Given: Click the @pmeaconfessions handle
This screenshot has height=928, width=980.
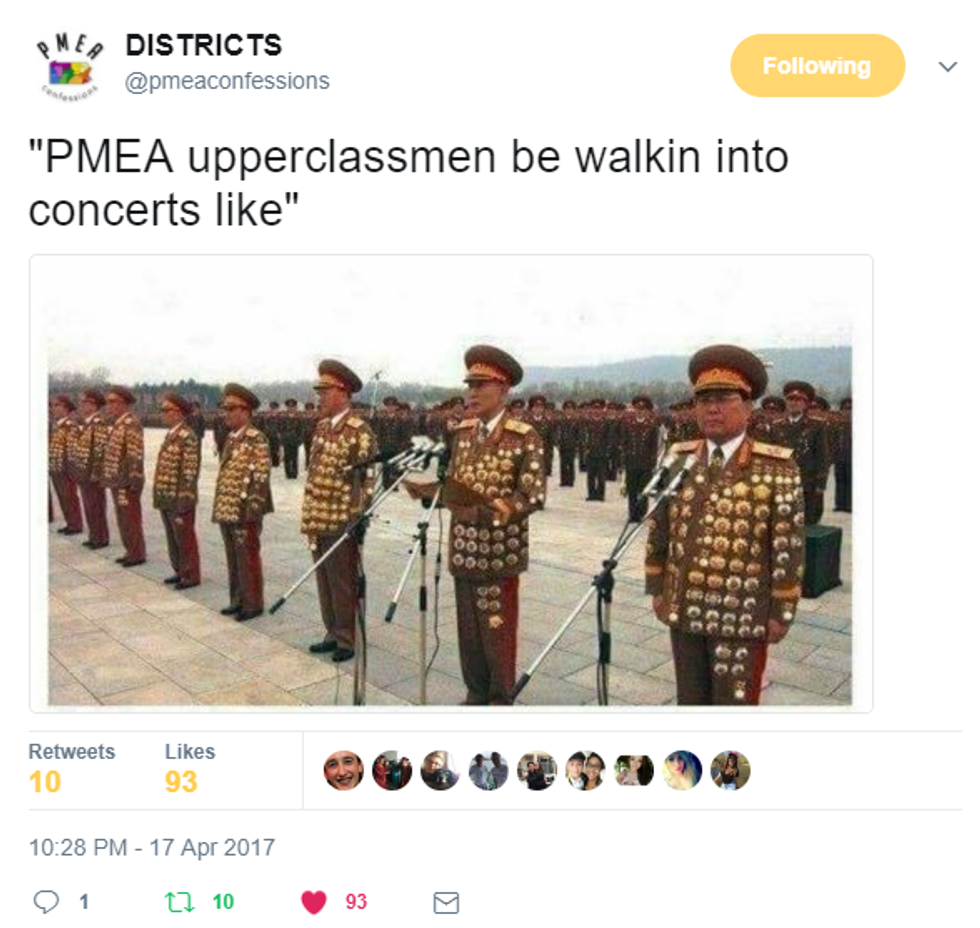Looking at the screenshot, I should point(228,81).
